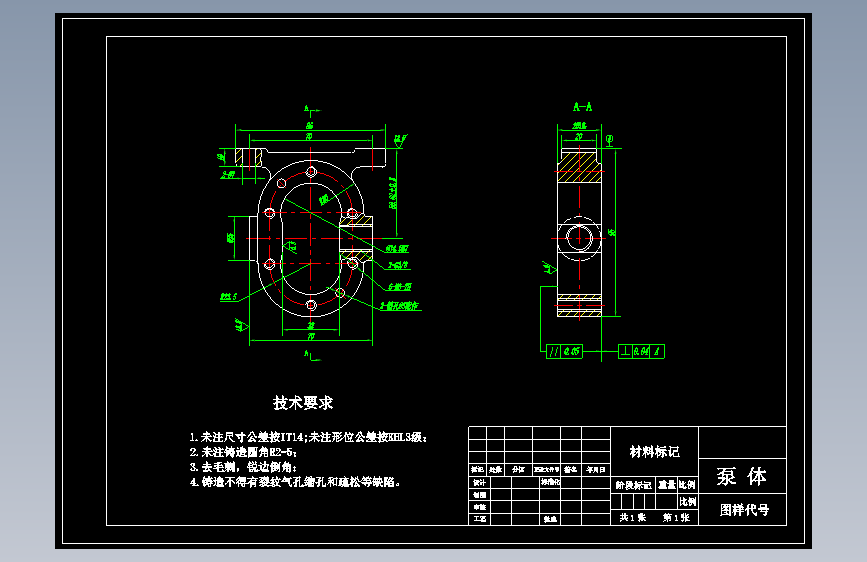Select the parallelism tolerance frame 0.05
Image resolution: width=867 pixels, height=562 pixels.
tap(564, 351)
